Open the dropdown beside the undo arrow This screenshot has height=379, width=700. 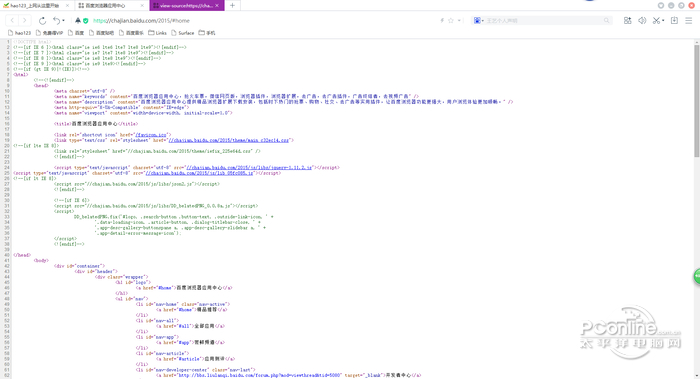[63, 21]
